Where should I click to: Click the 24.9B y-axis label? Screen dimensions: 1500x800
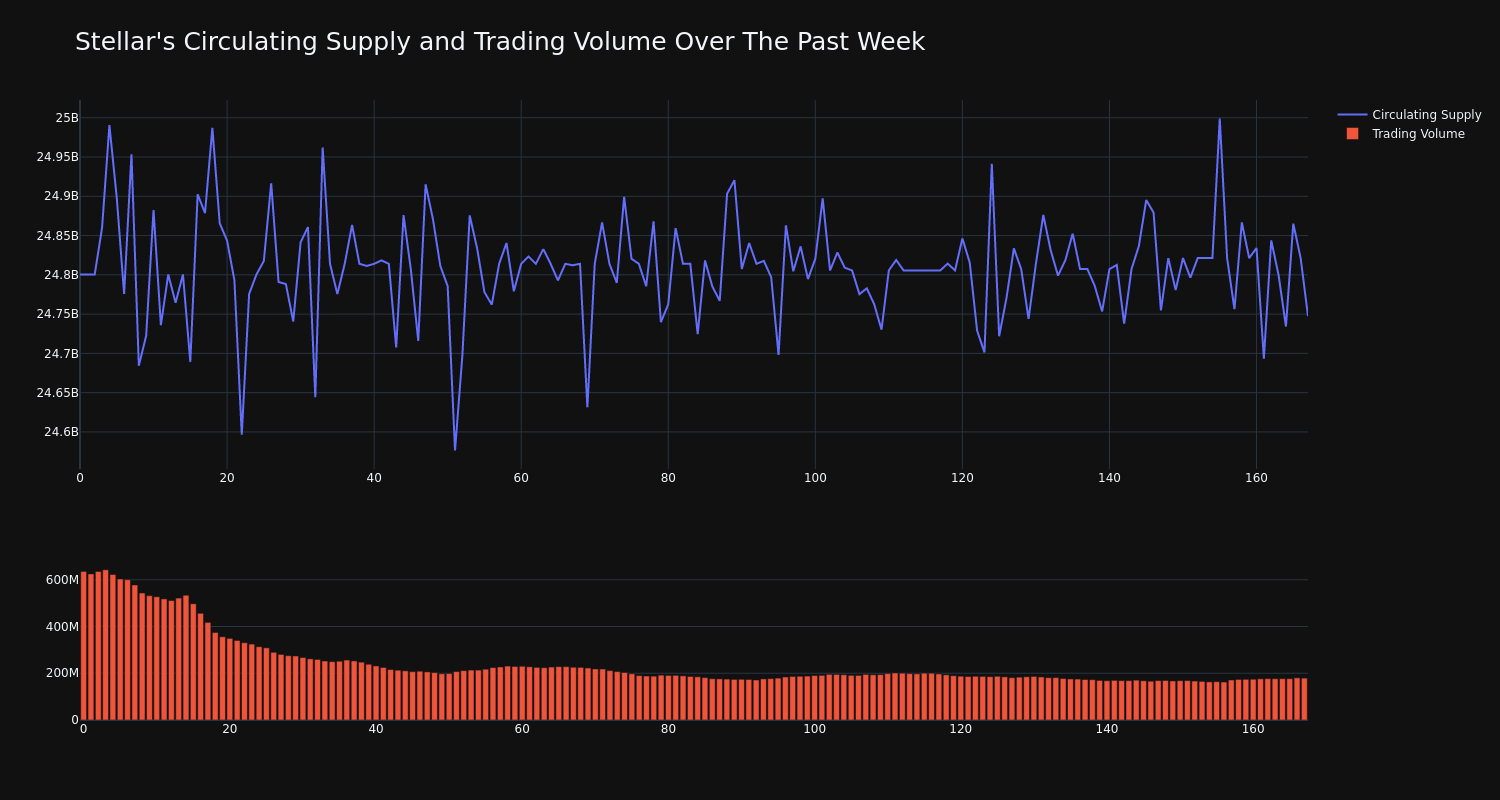click(x=61, y=196)
